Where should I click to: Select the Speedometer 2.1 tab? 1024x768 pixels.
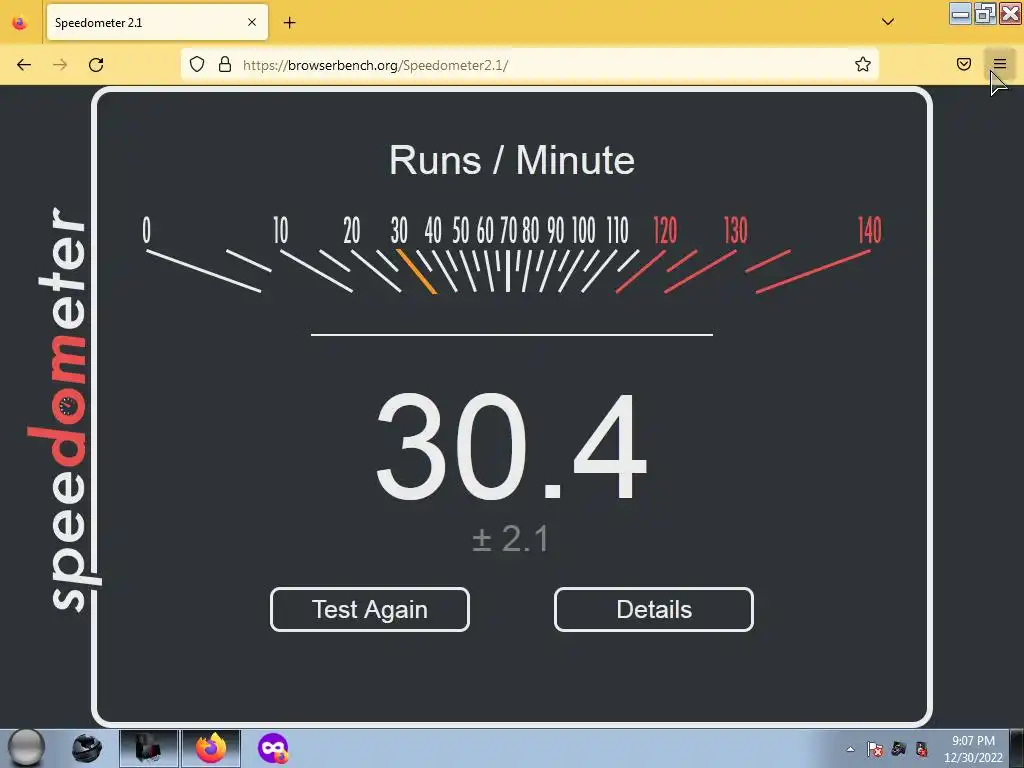(x=157, y=23)
